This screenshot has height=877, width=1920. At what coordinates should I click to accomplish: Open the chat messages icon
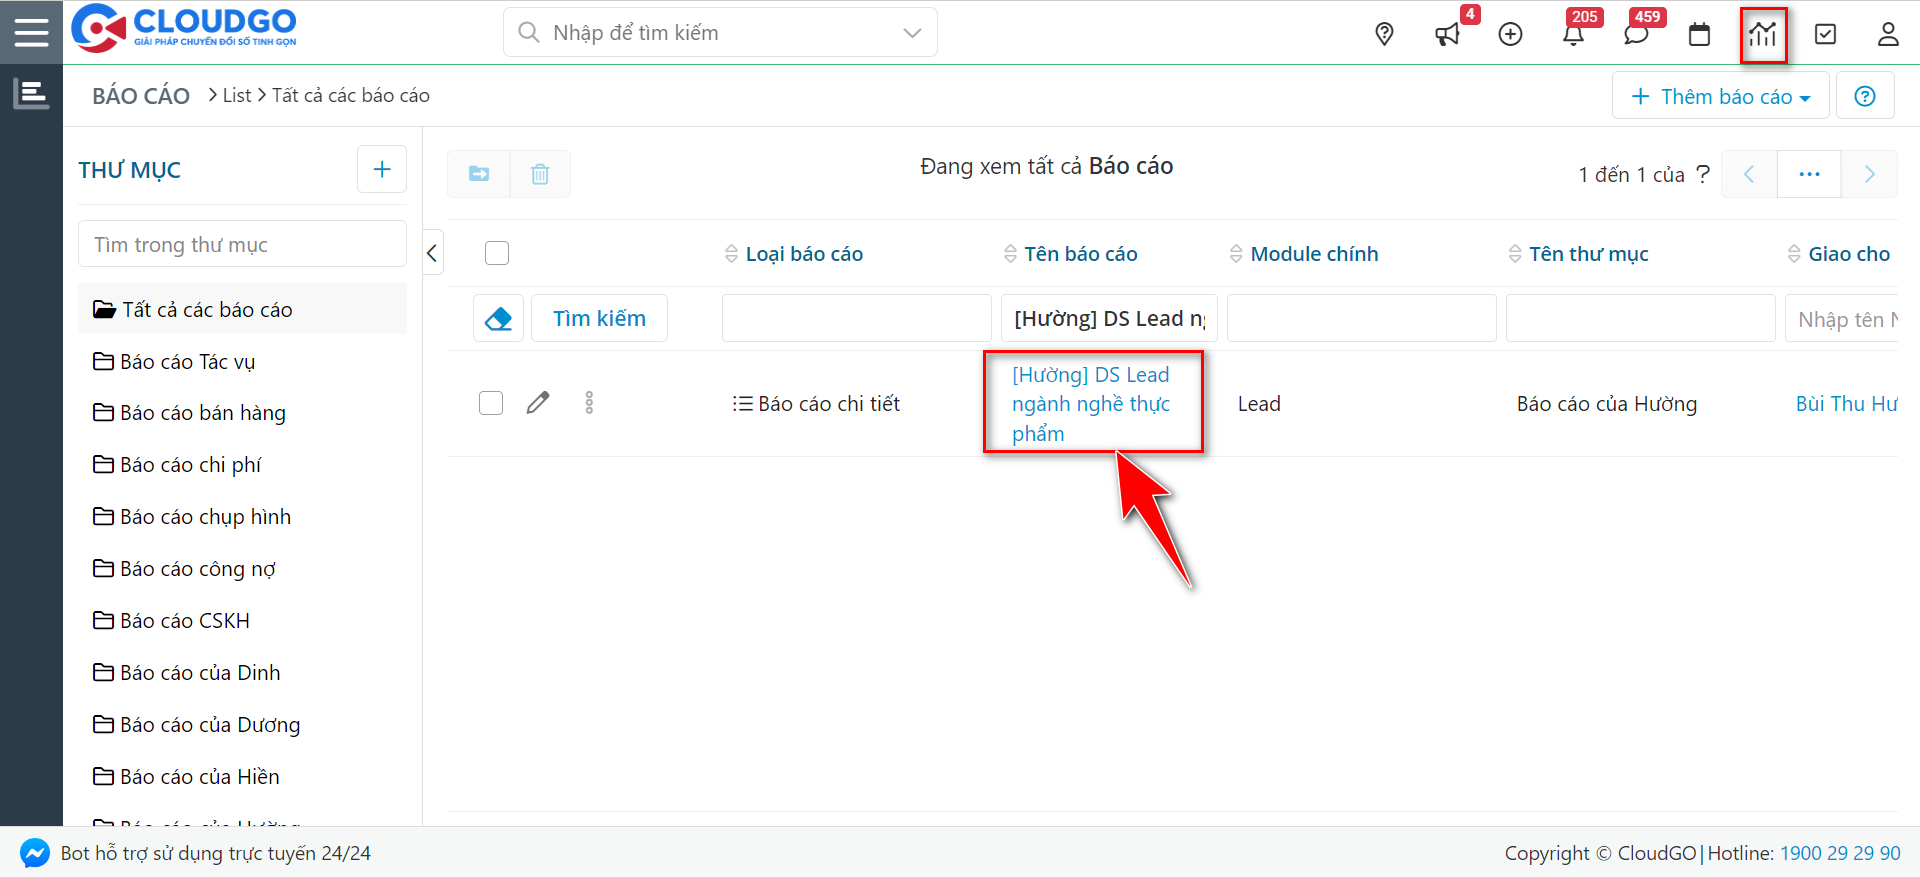click(1636, 35)
